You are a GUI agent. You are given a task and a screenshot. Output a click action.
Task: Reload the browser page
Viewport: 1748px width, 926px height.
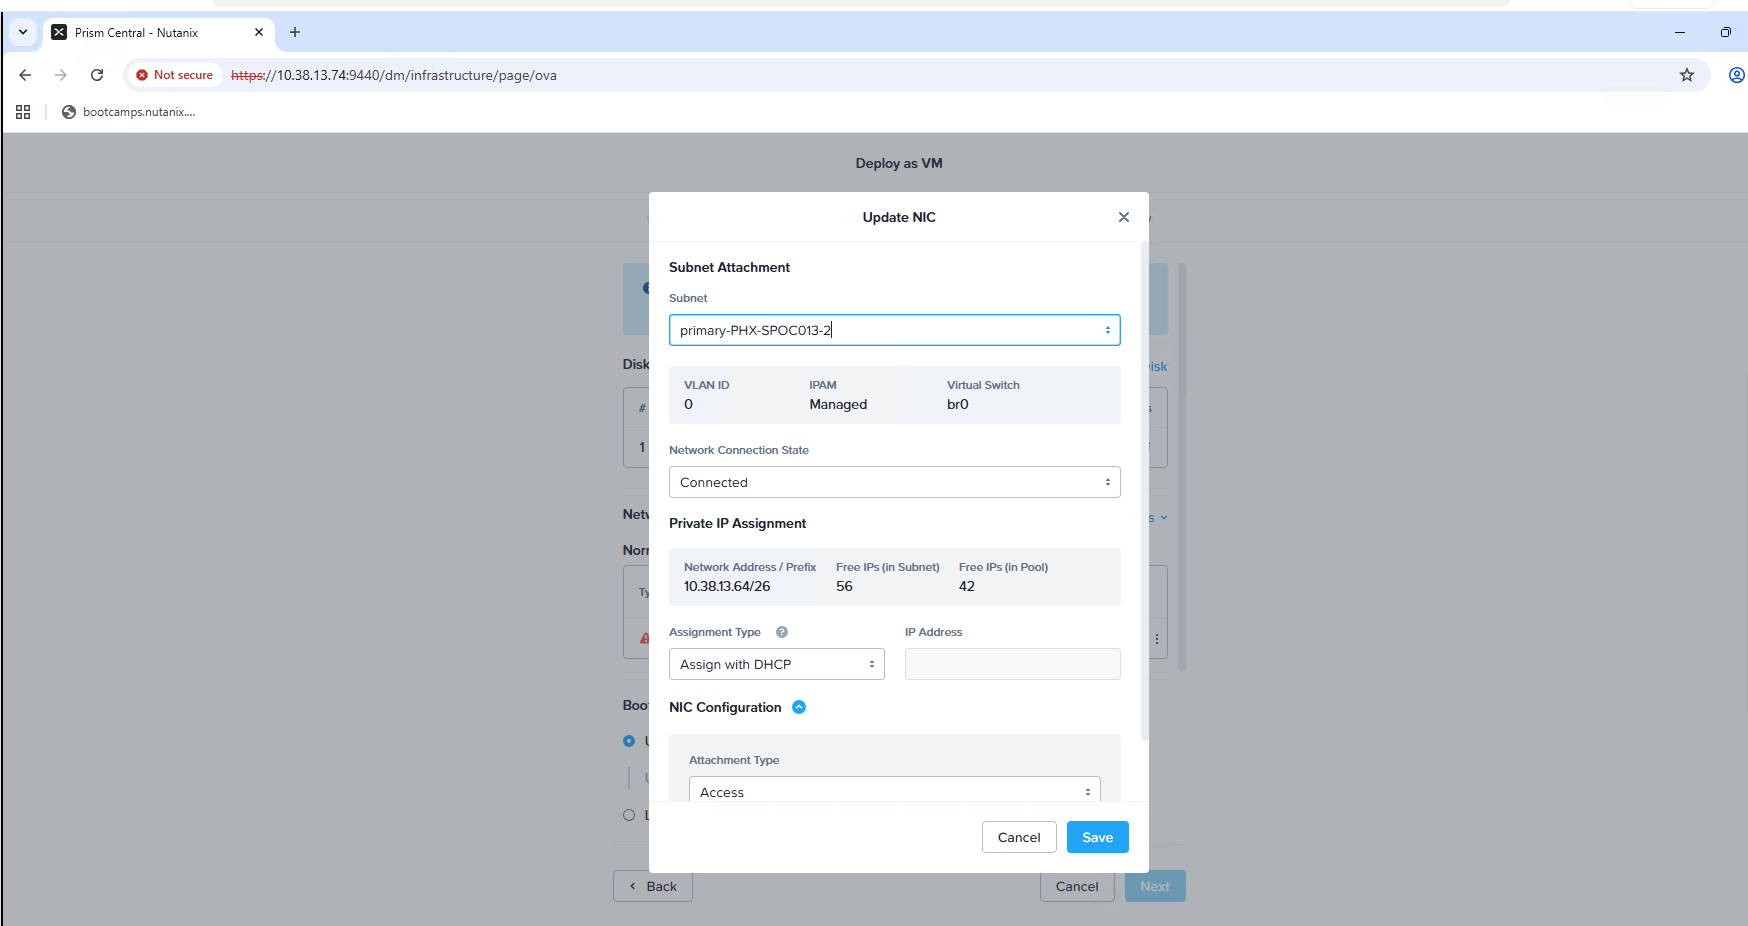point(97,75)
